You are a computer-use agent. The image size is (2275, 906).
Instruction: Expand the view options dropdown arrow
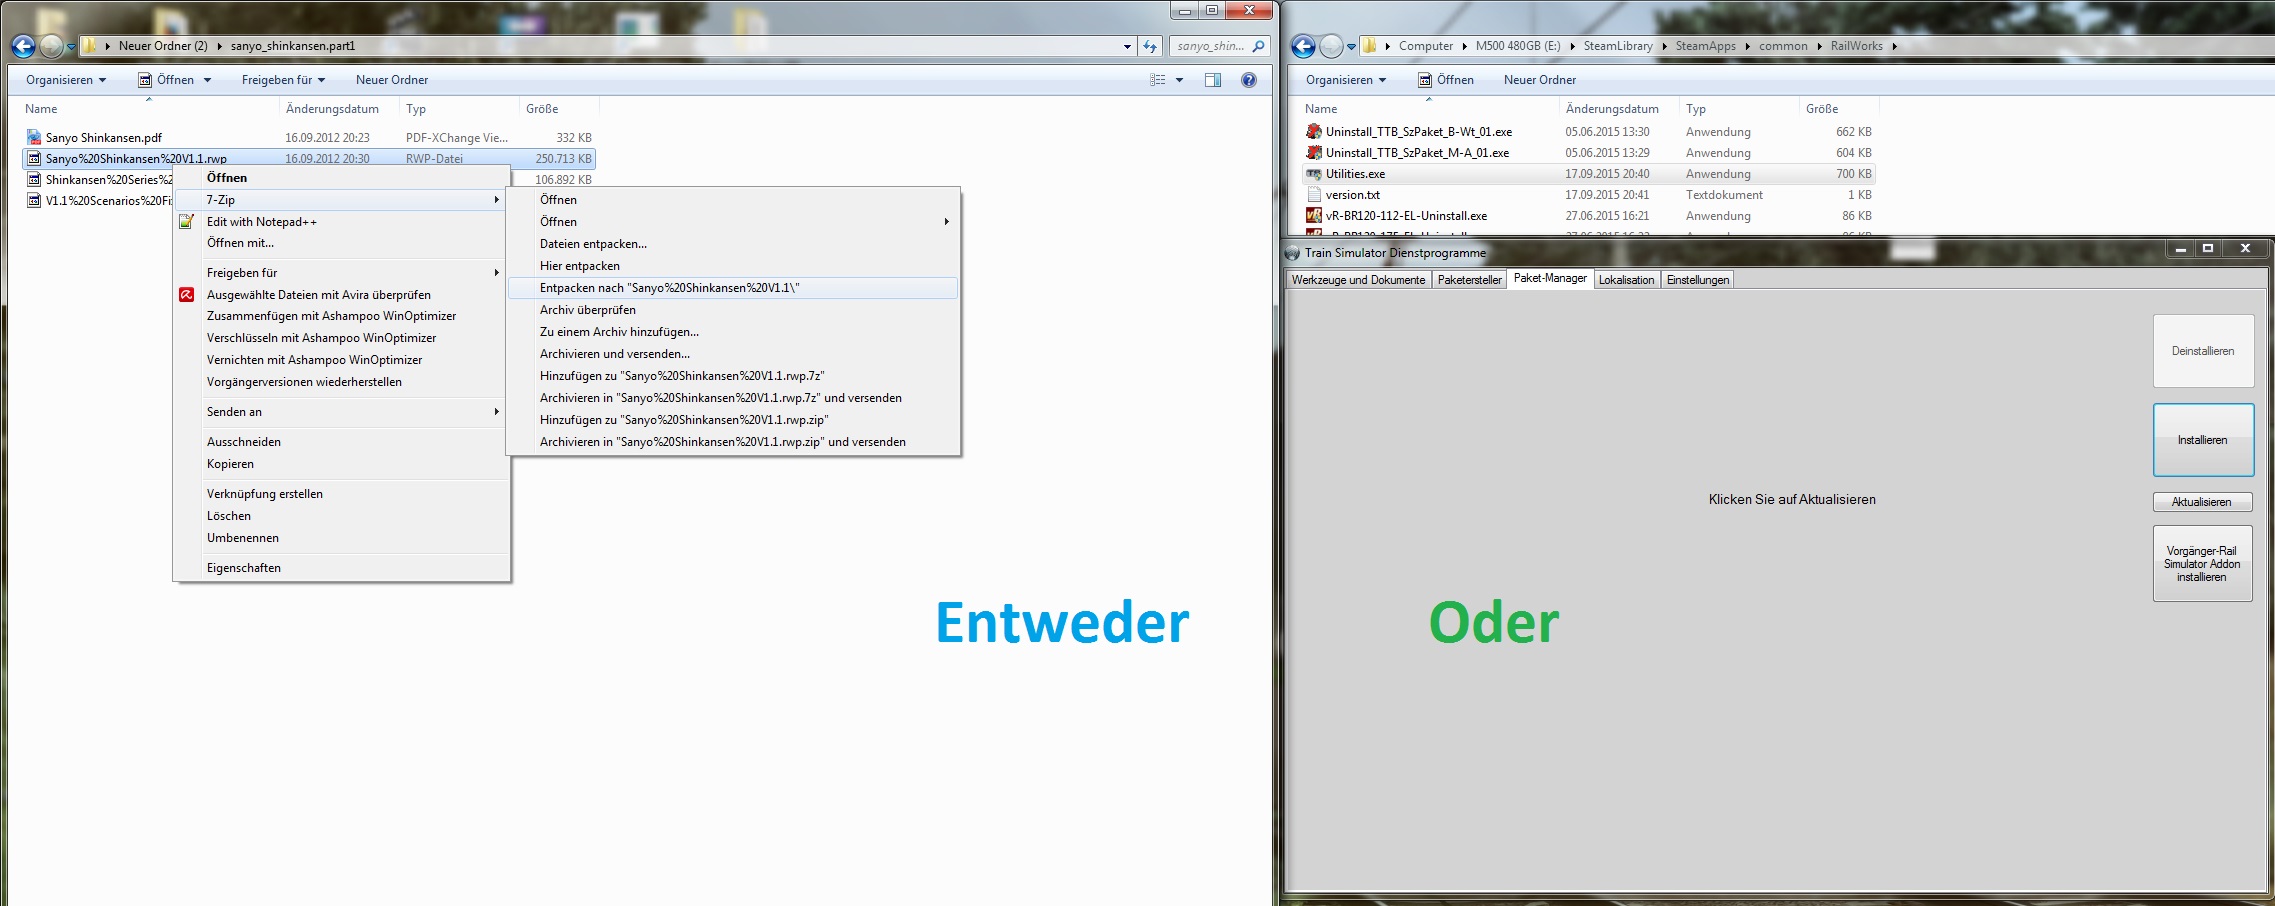(1180, 80)
